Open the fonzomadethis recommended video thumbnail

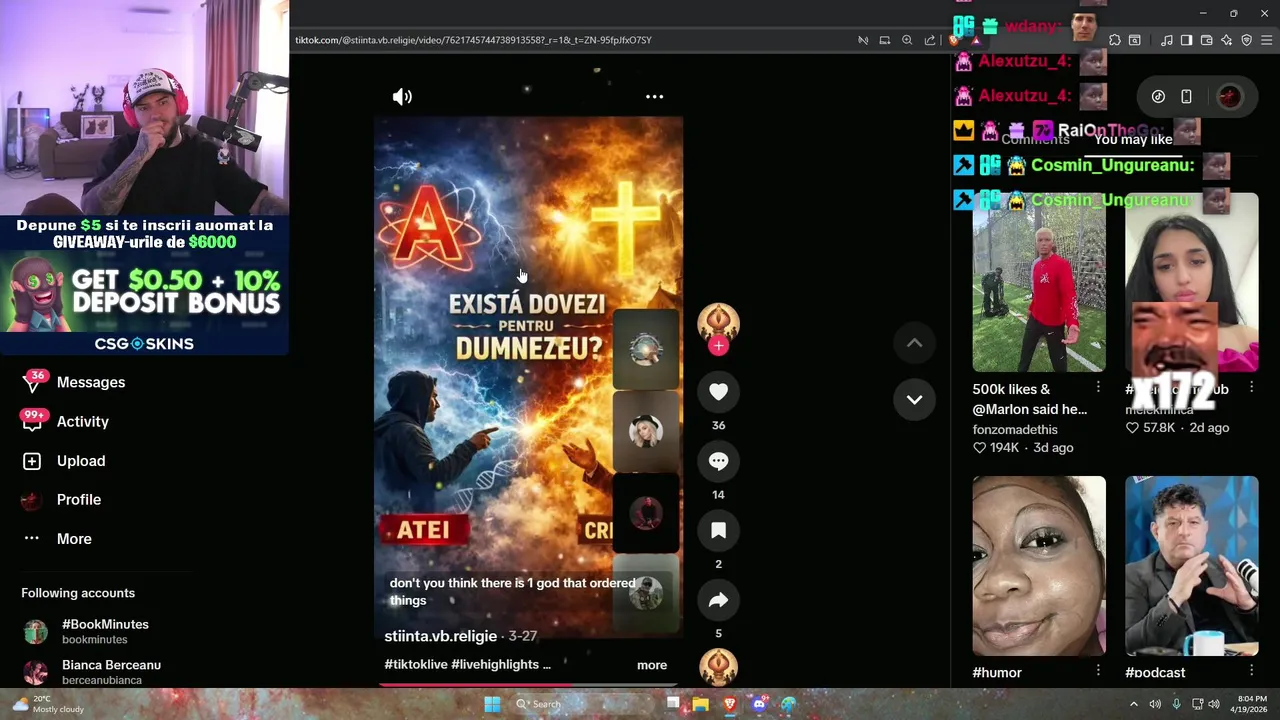[x=1039, y=282]
